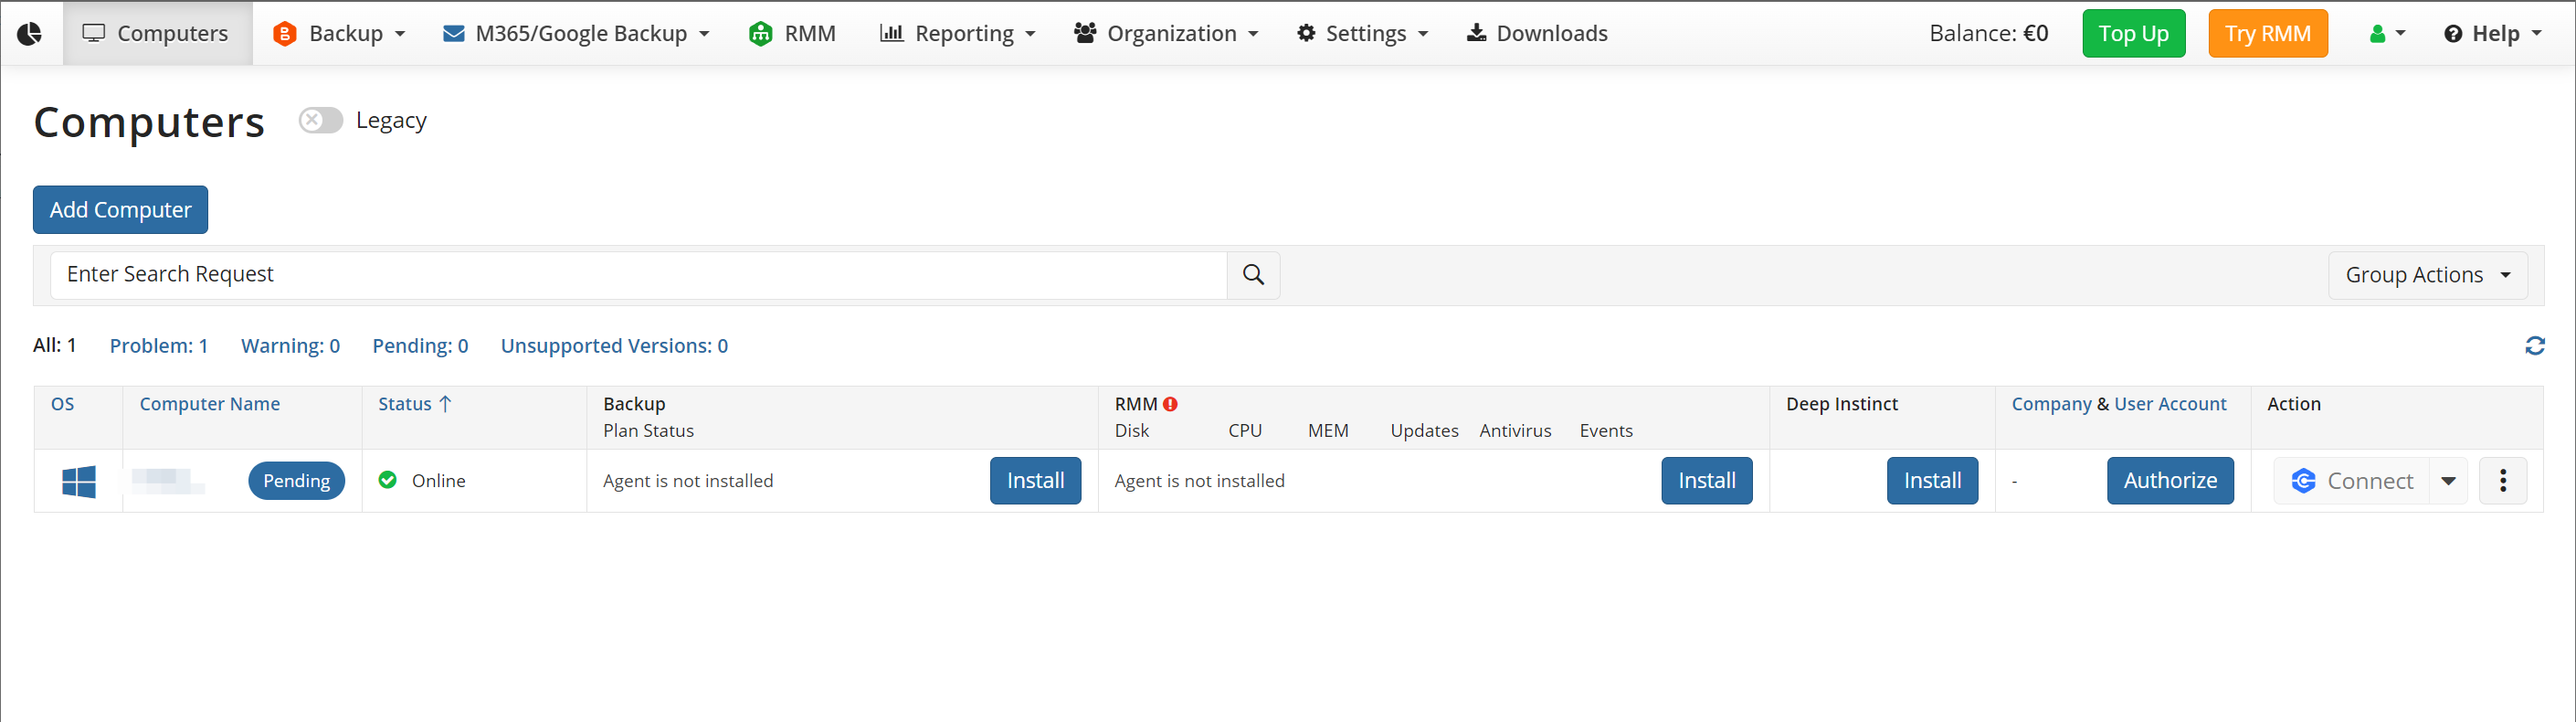Click the Add Computer button
The height and width of the screenshot is (722, 2576).
pyautogui.click(x=120, y=210)
